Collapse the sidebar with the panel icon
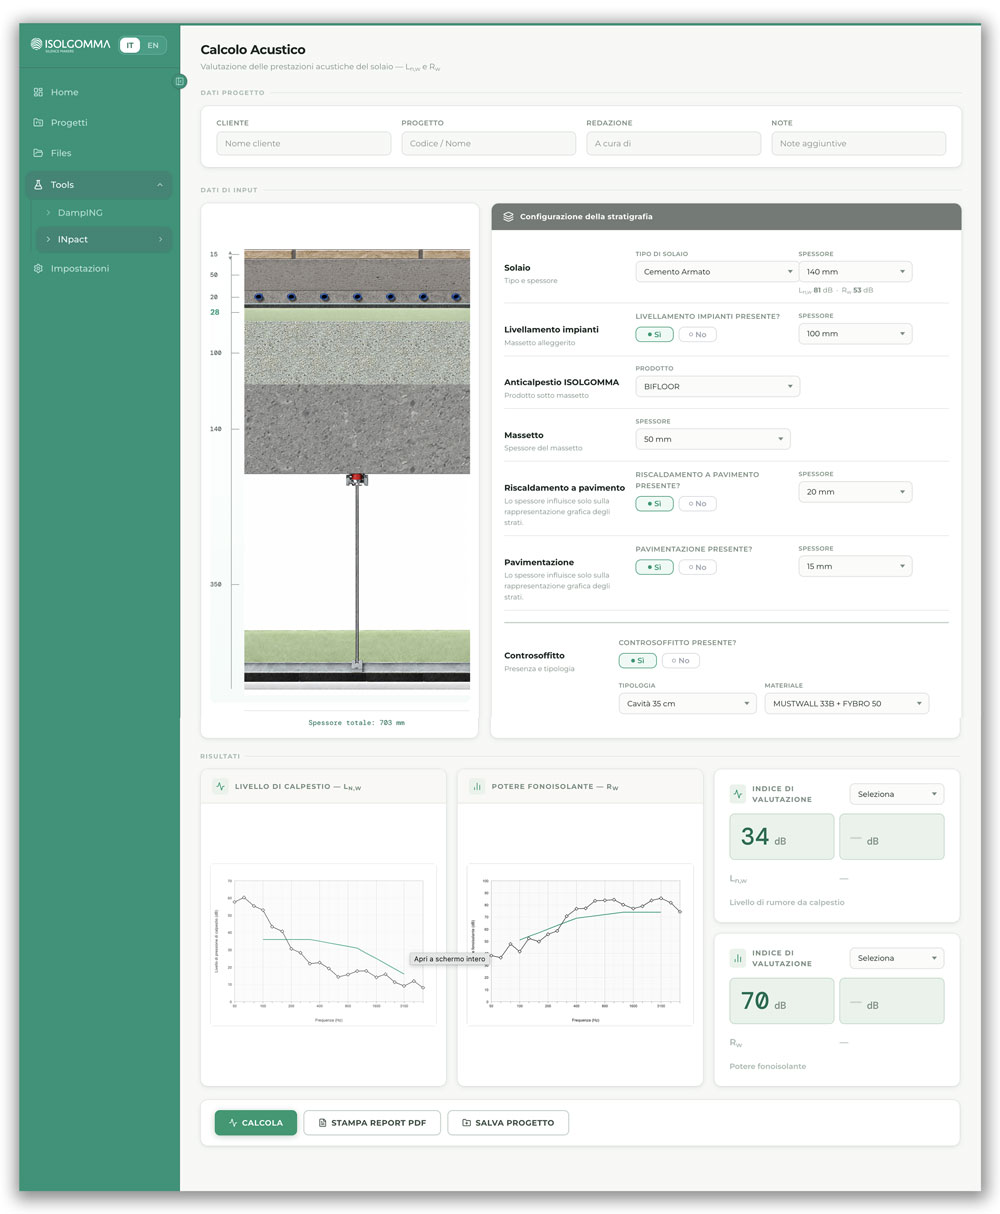Viewport: 1000px width, 1214px height. [180, 81]
